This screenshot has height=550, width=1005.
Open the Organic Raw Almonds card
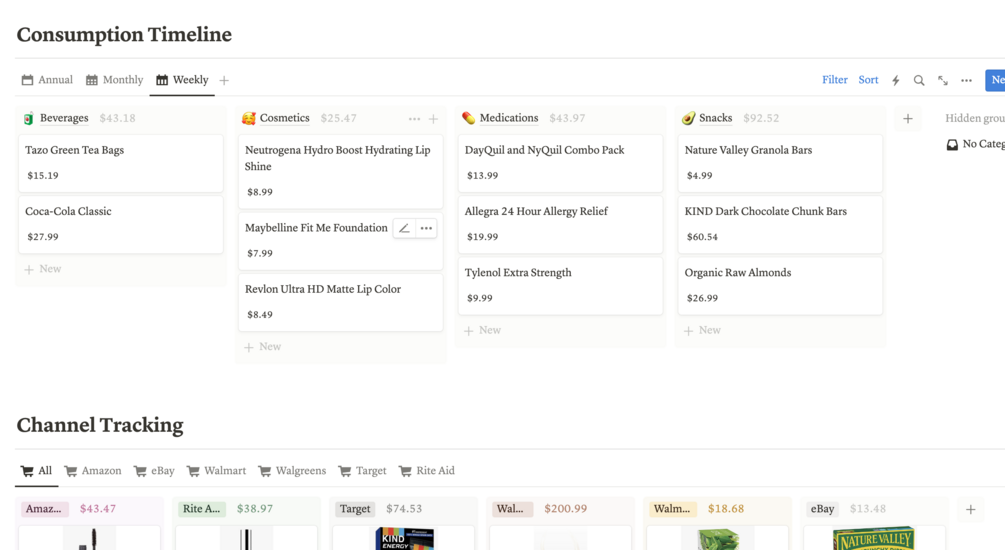(780, 285)
